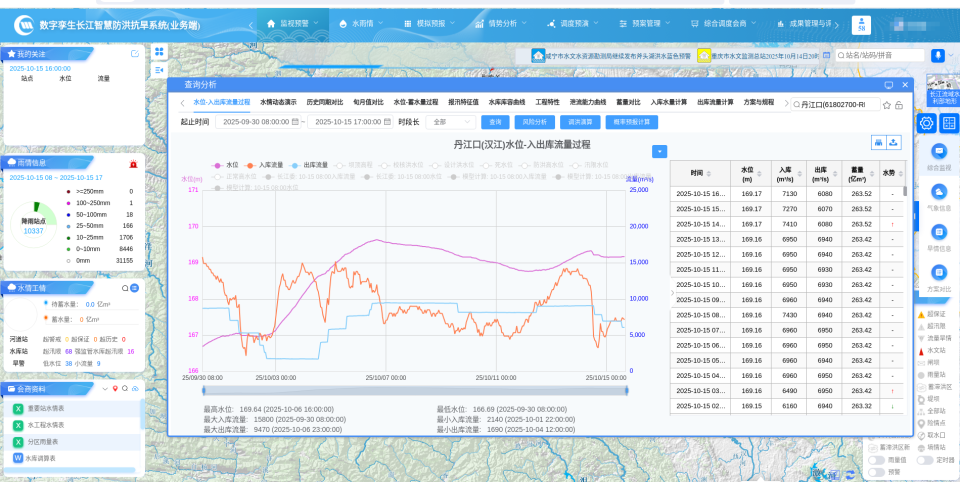Toggle the 水位 legend series
The width and height of the screenshot is (960, 482).
(225, 165)
